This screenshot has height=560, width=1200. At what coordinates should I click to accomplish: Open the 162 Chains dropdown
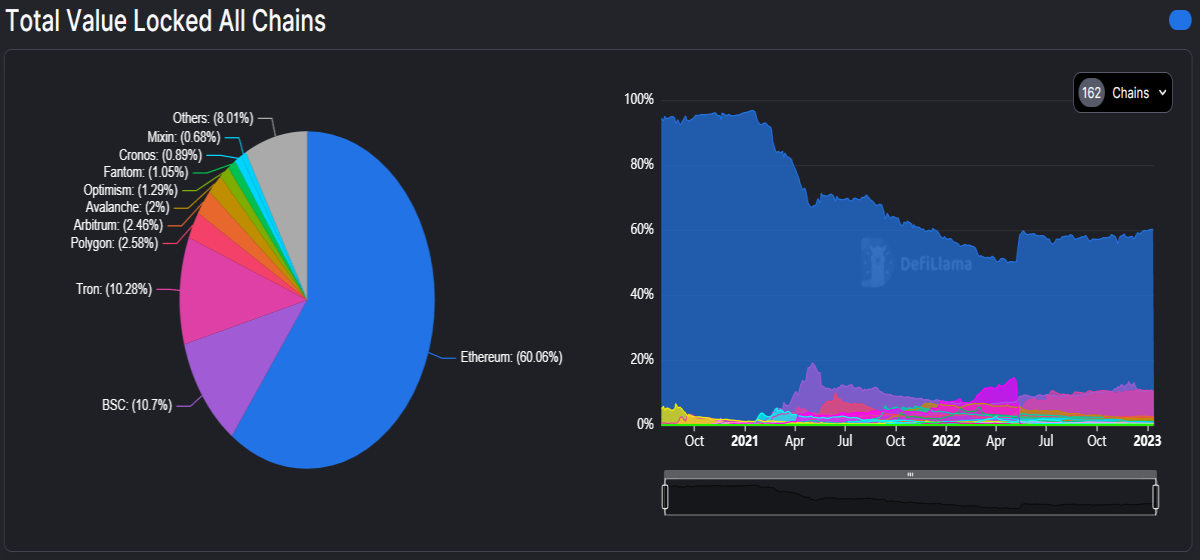[1122, 93]
